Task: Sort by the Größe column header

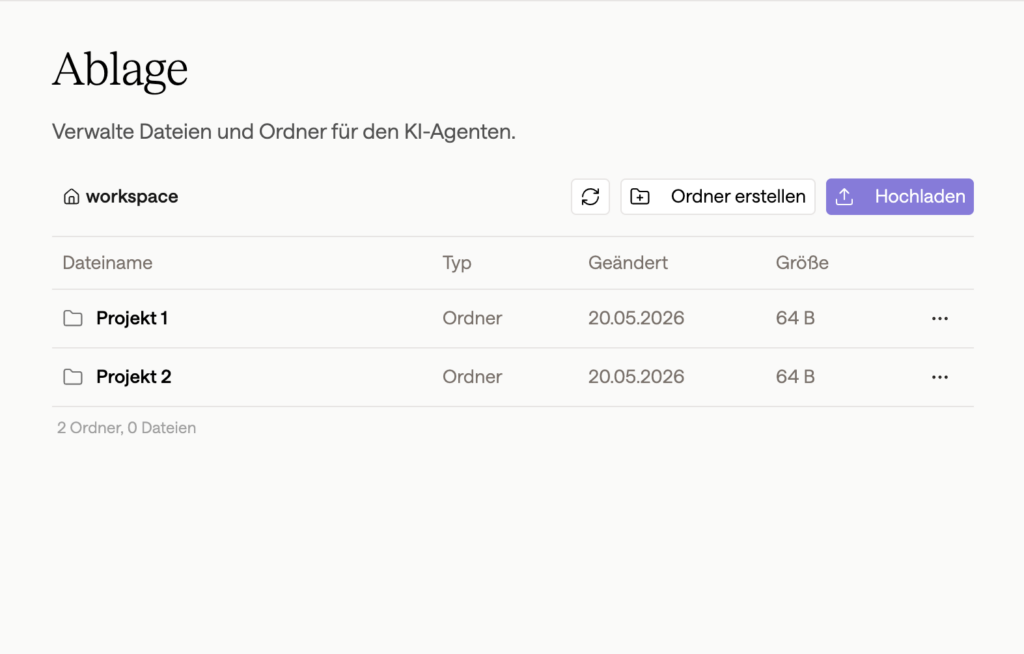Action: (802, 263)
